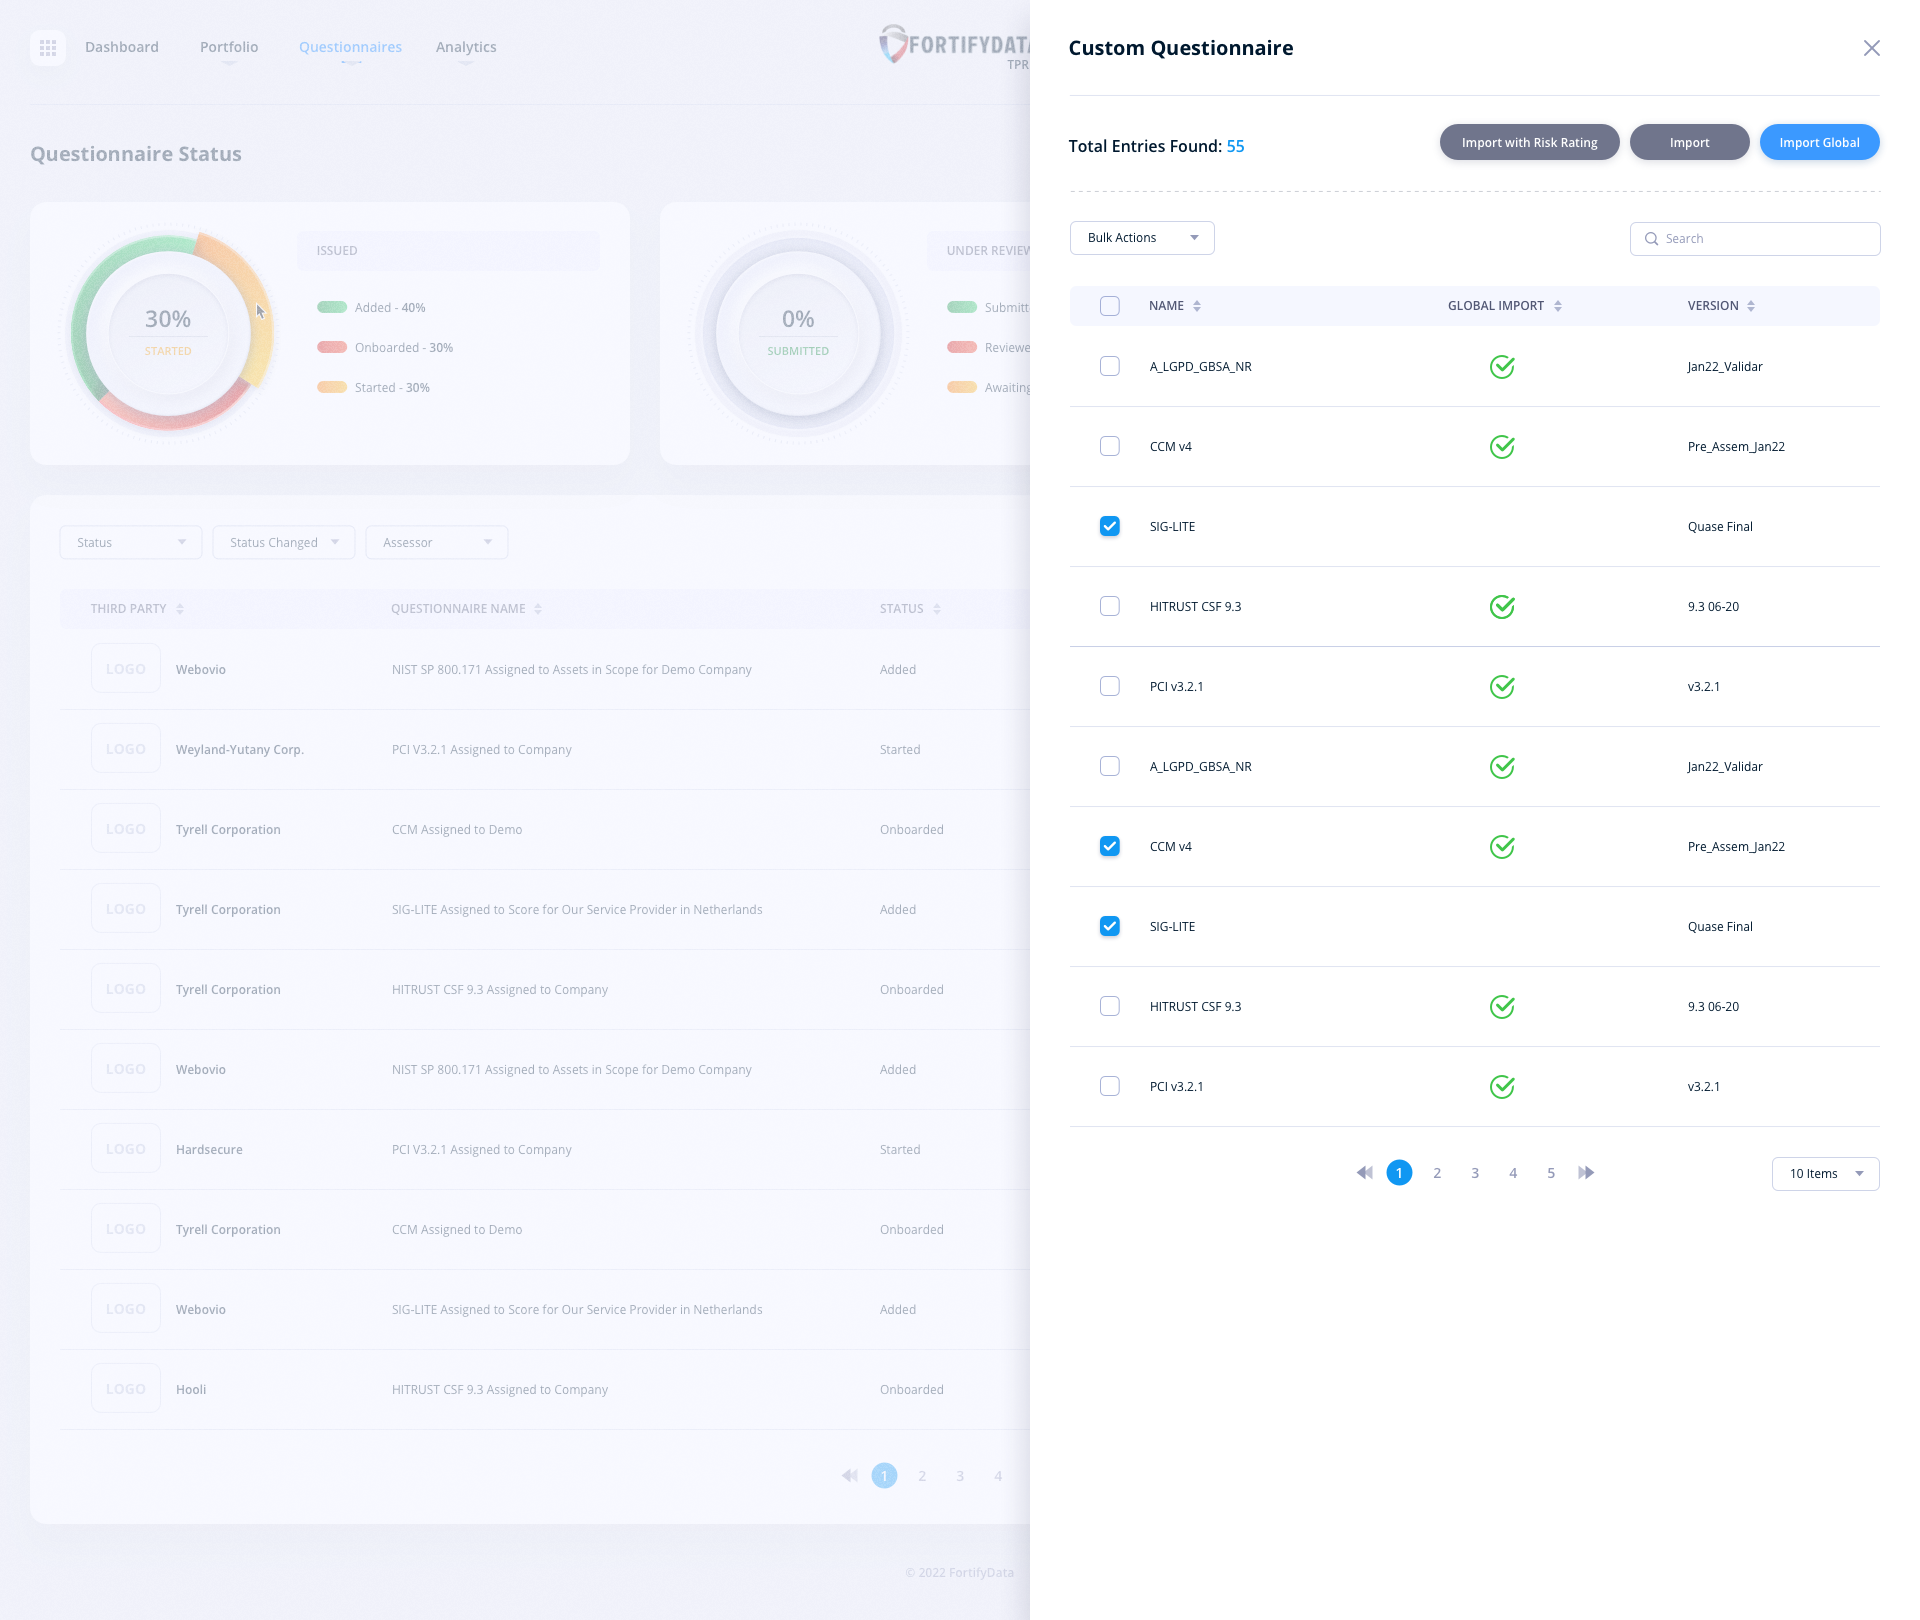Click the skip-to-first-page arrow in pagination
The width and height of the screenshot is (1920, 1620).
tap(1364, 1172)
